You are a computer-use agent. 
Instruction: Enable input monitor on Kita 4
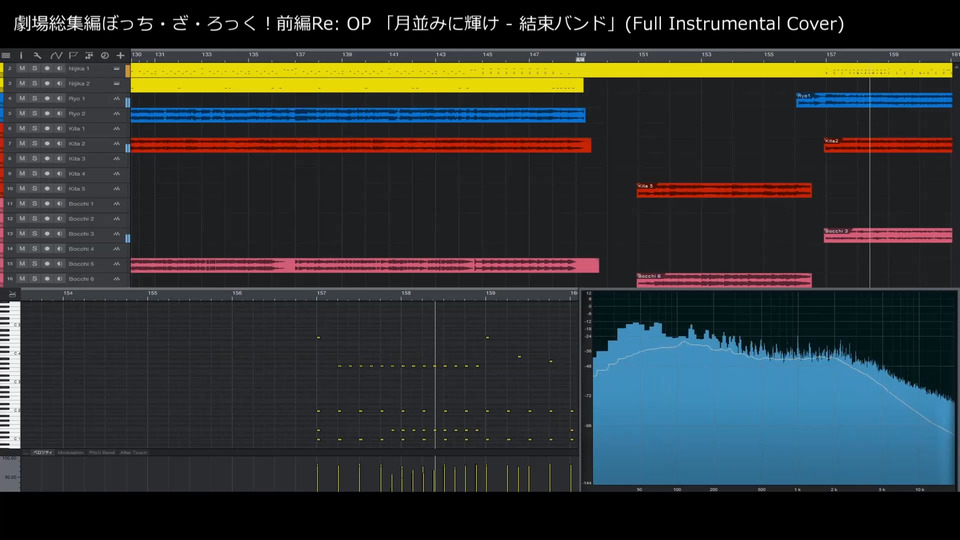59,174
